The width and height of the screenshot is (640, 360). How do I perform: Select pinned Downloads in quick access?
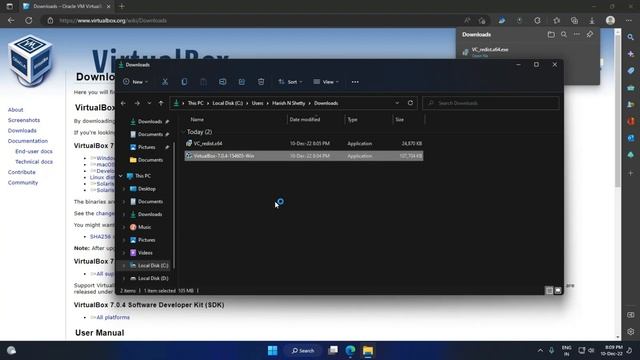149,122
